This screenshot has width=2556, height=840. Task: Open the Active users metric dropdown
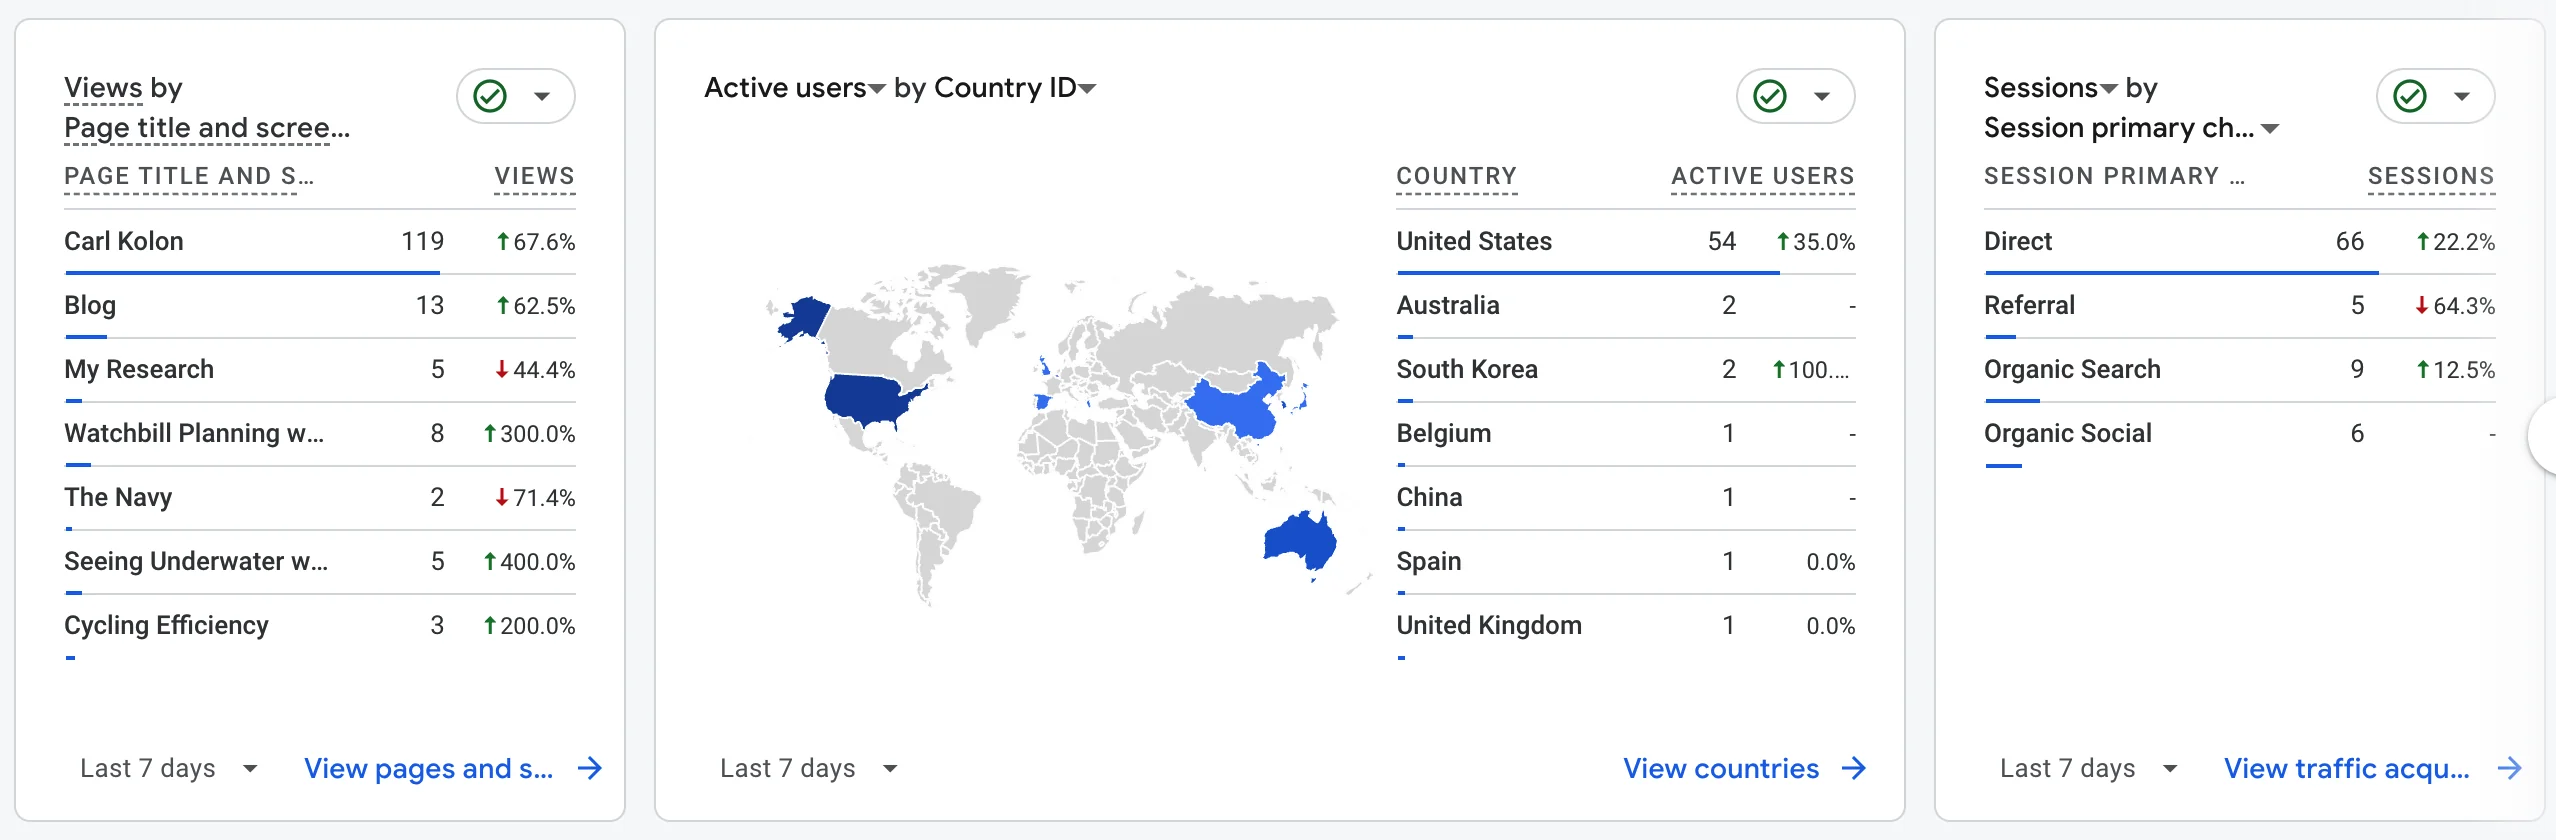click(876, 88)
